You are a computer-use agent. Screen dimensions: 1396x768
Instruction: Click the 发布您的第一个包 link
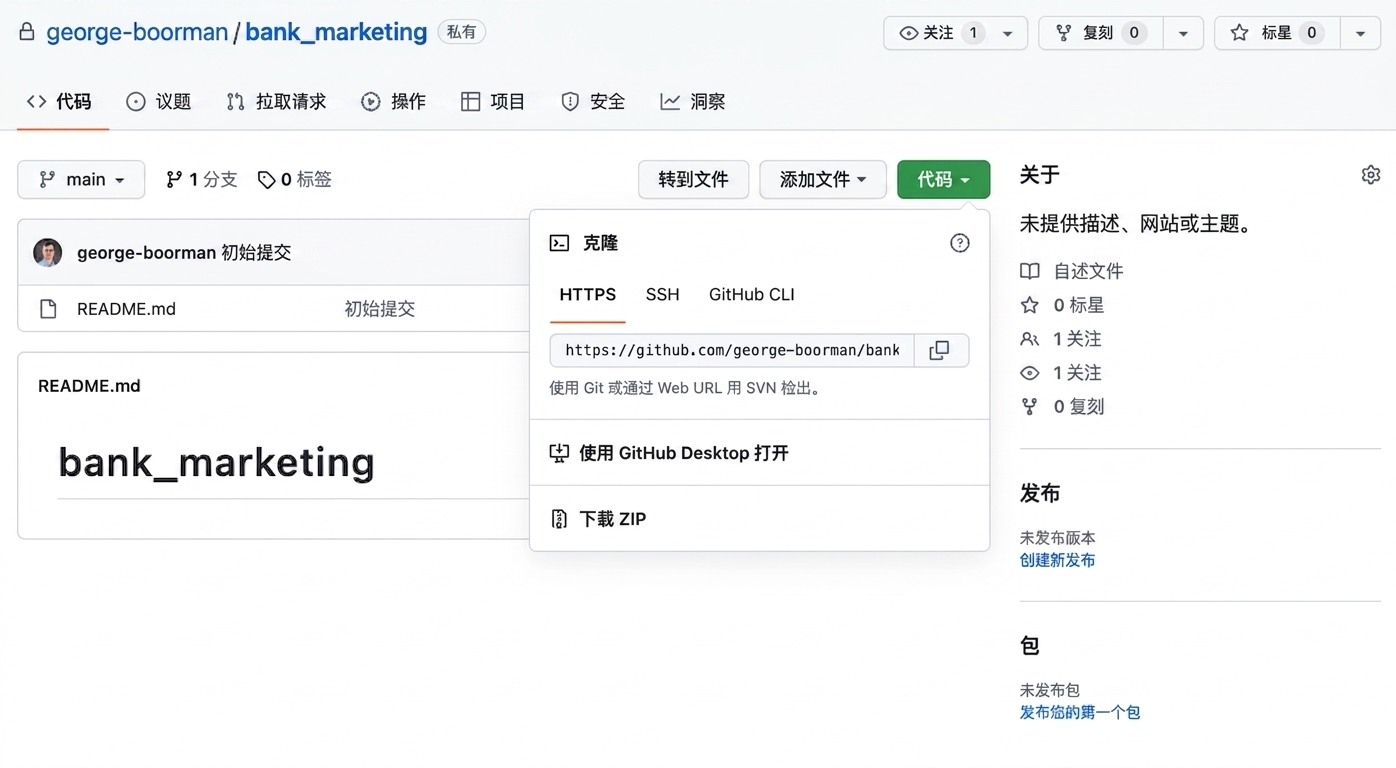point(1080,713)
